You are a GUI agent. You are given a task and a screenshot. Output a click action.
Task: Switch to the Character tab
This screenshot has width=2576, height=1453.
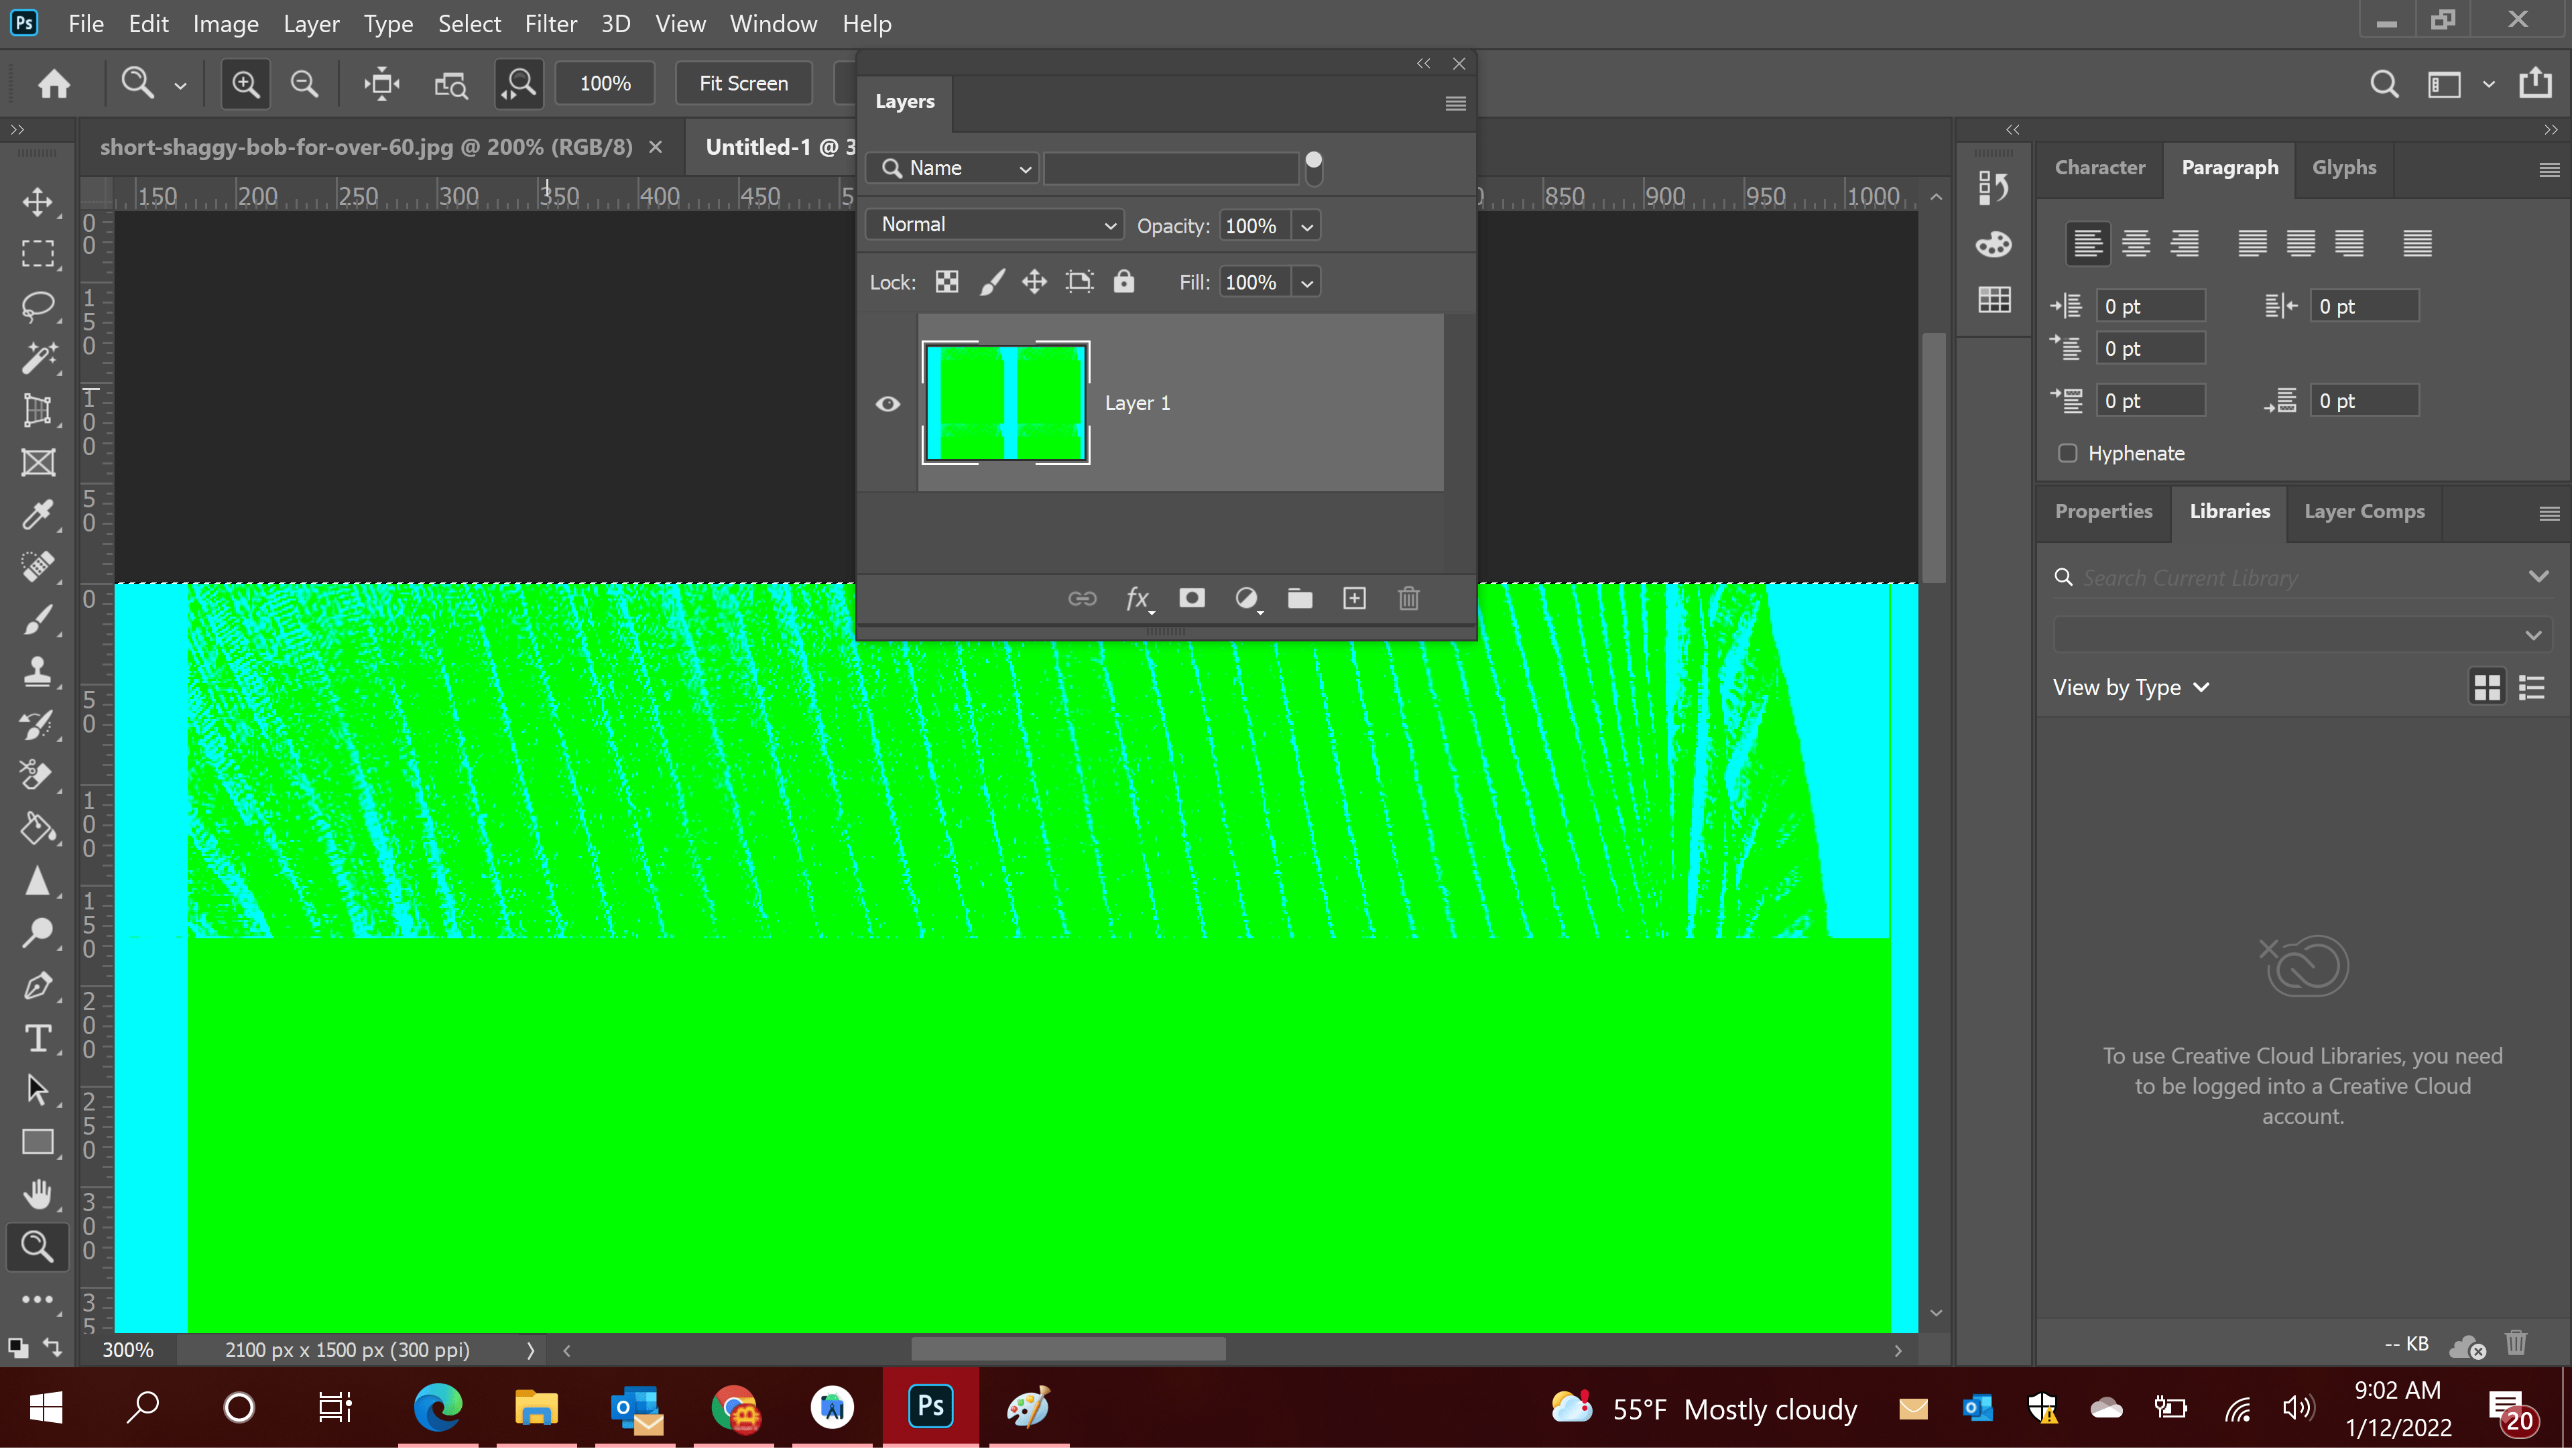click(x=2099, y=167)
